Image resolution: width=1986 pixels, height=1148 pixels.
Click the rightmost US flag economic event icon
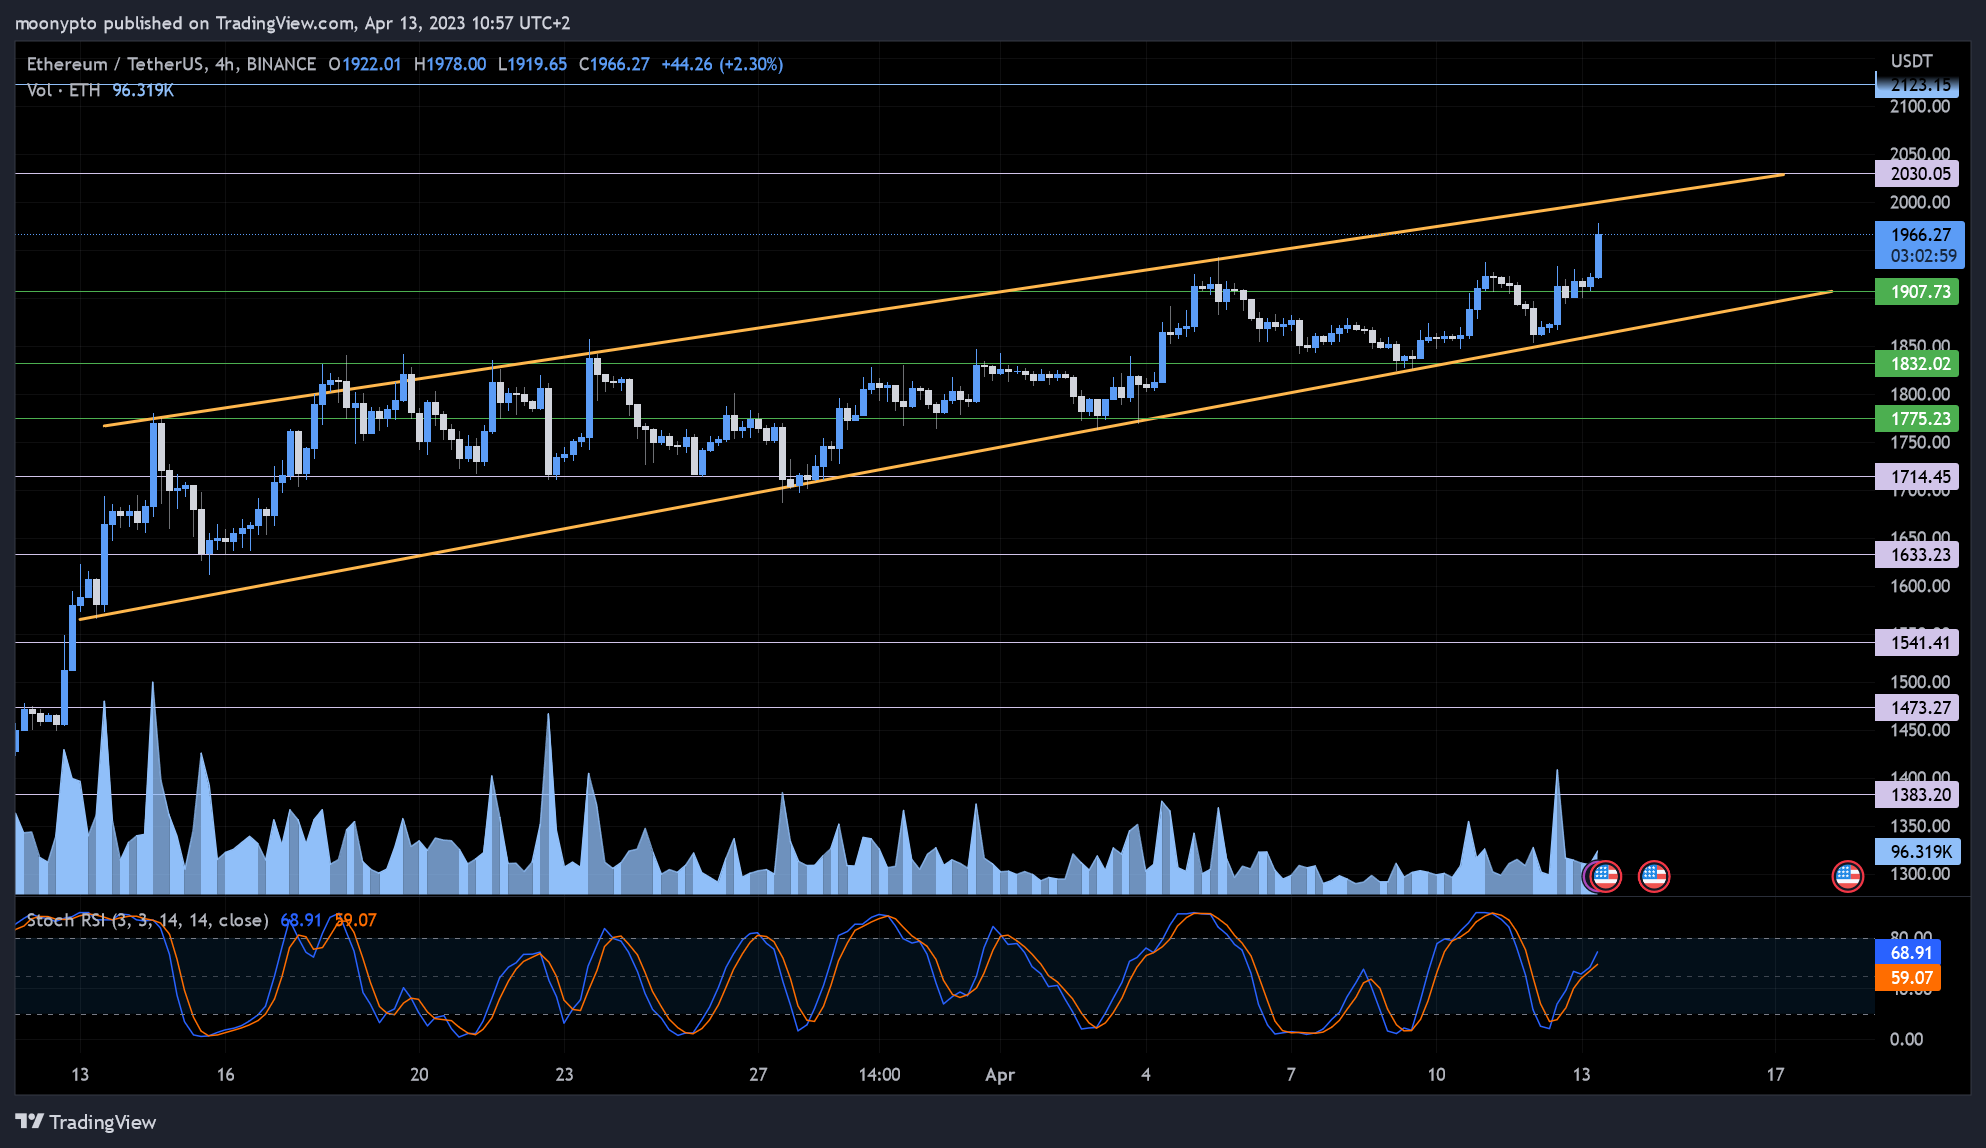coord(1847,877)
